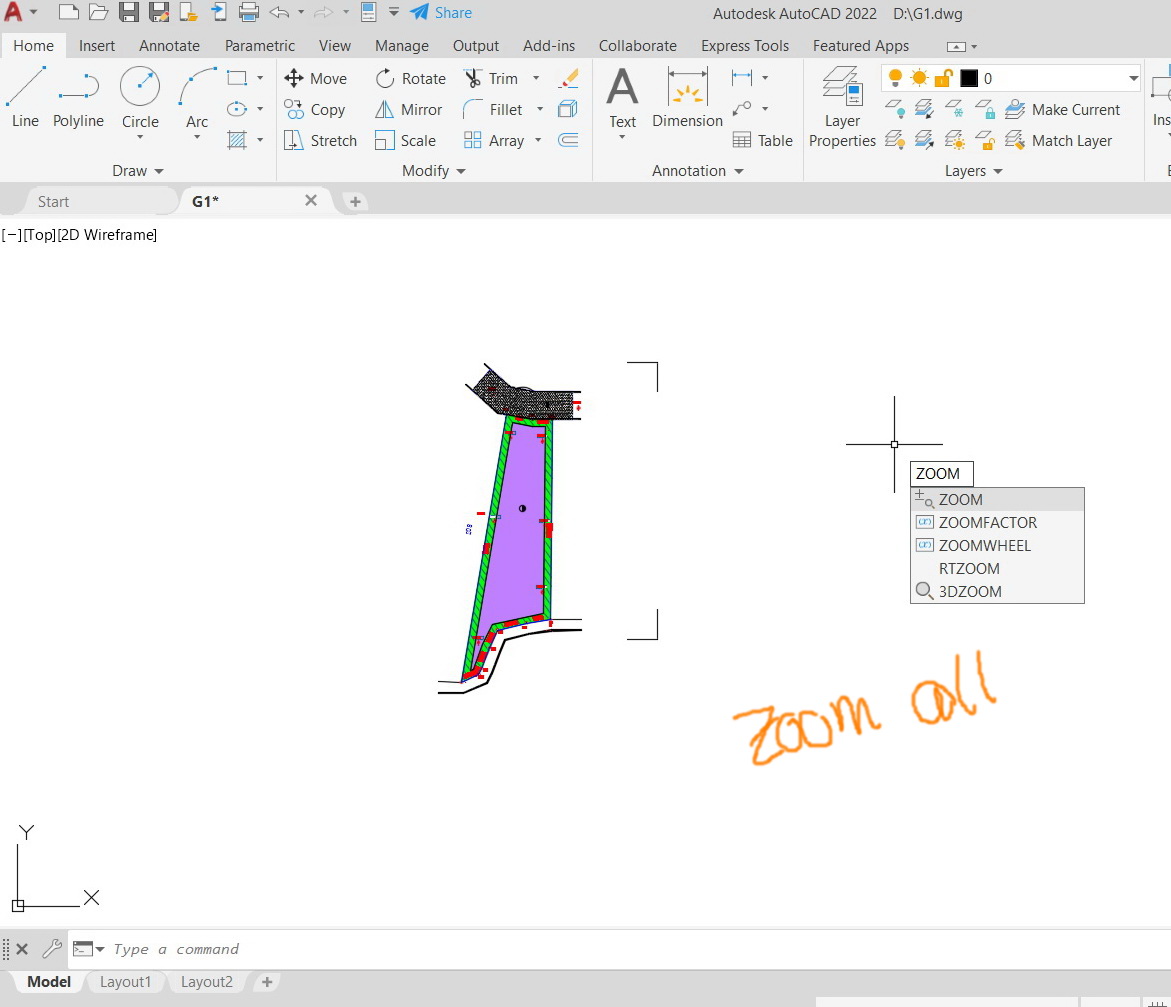Click the Share link in the title bar
This screenshot has width=1171, height=1007.
448,13
